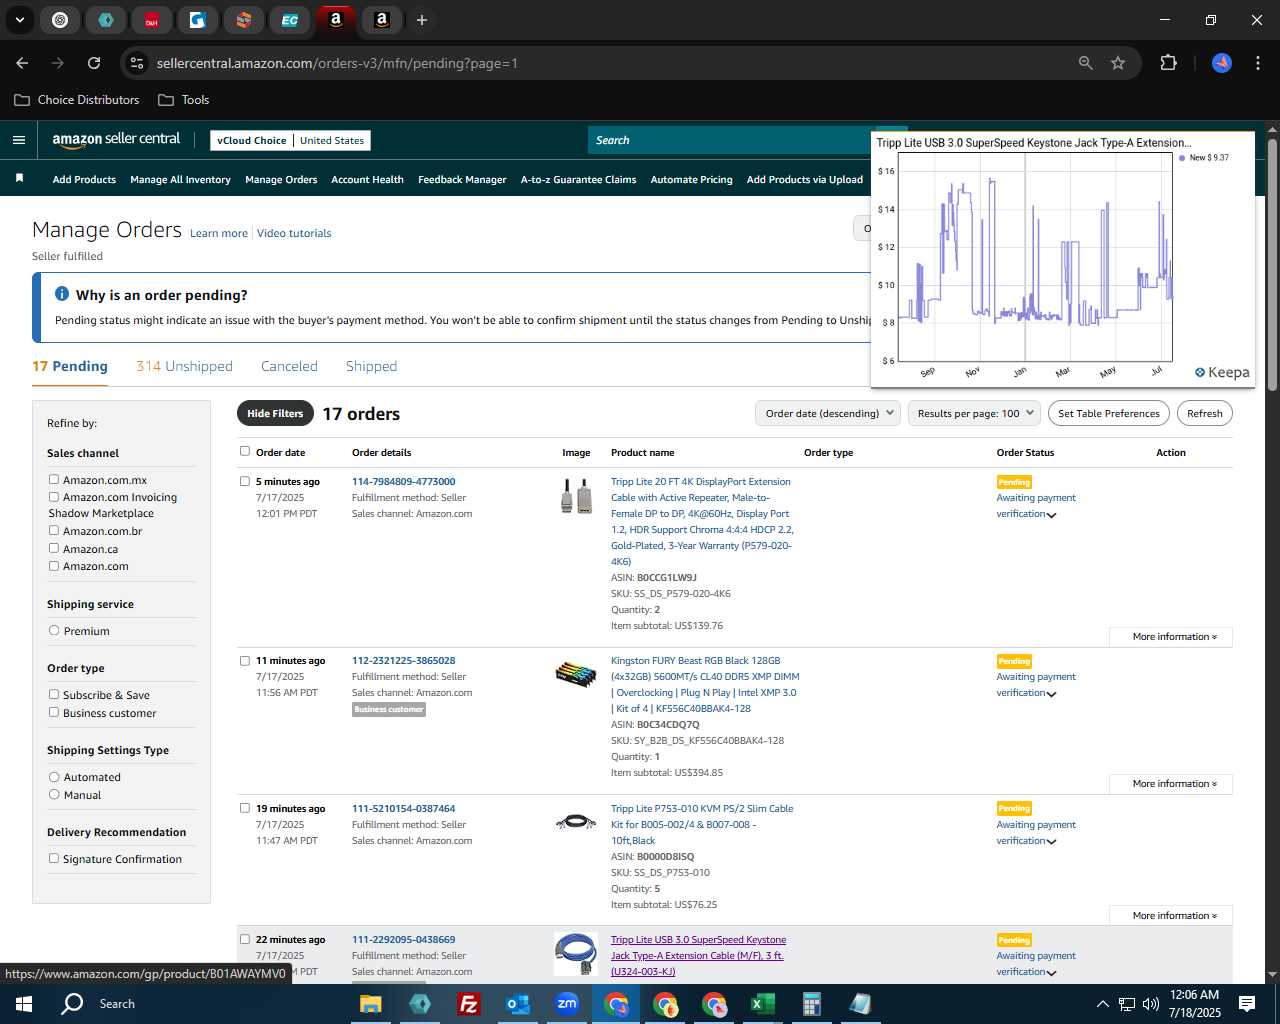
Task: Reload the page with the browser refresh icon
Action: 94,63
